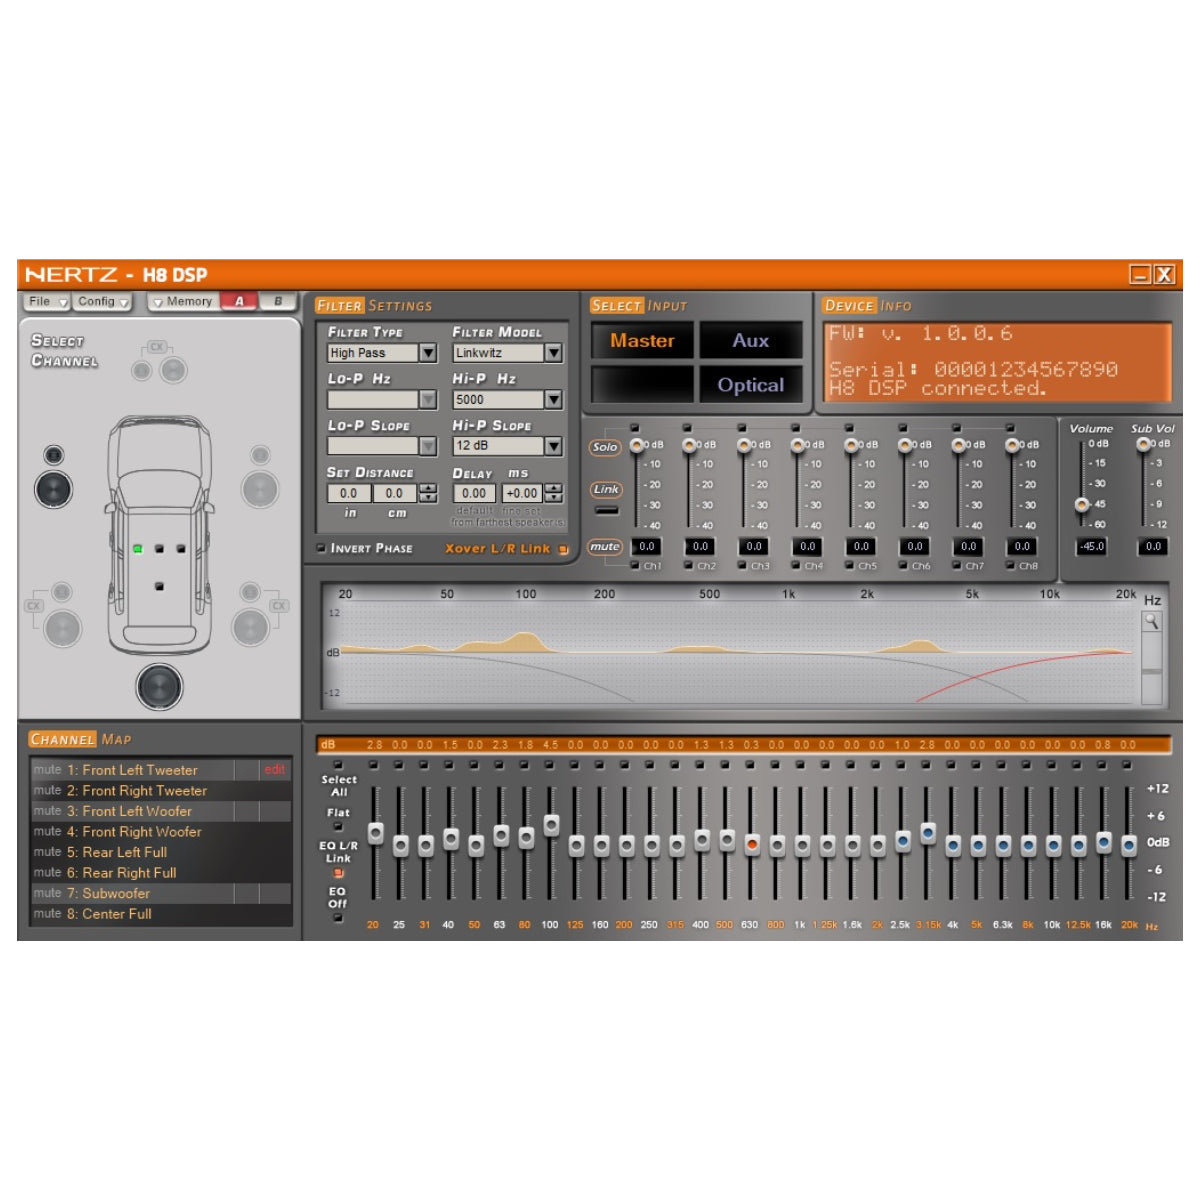Select the front right woofer speaker icon

tap(260, 489)
